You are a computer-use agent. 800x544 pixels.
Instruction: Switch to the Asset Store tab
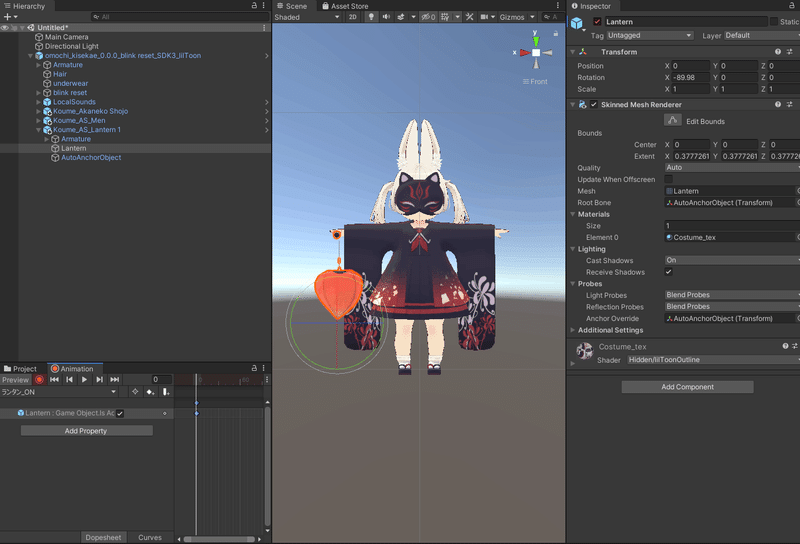pos(345,6)
